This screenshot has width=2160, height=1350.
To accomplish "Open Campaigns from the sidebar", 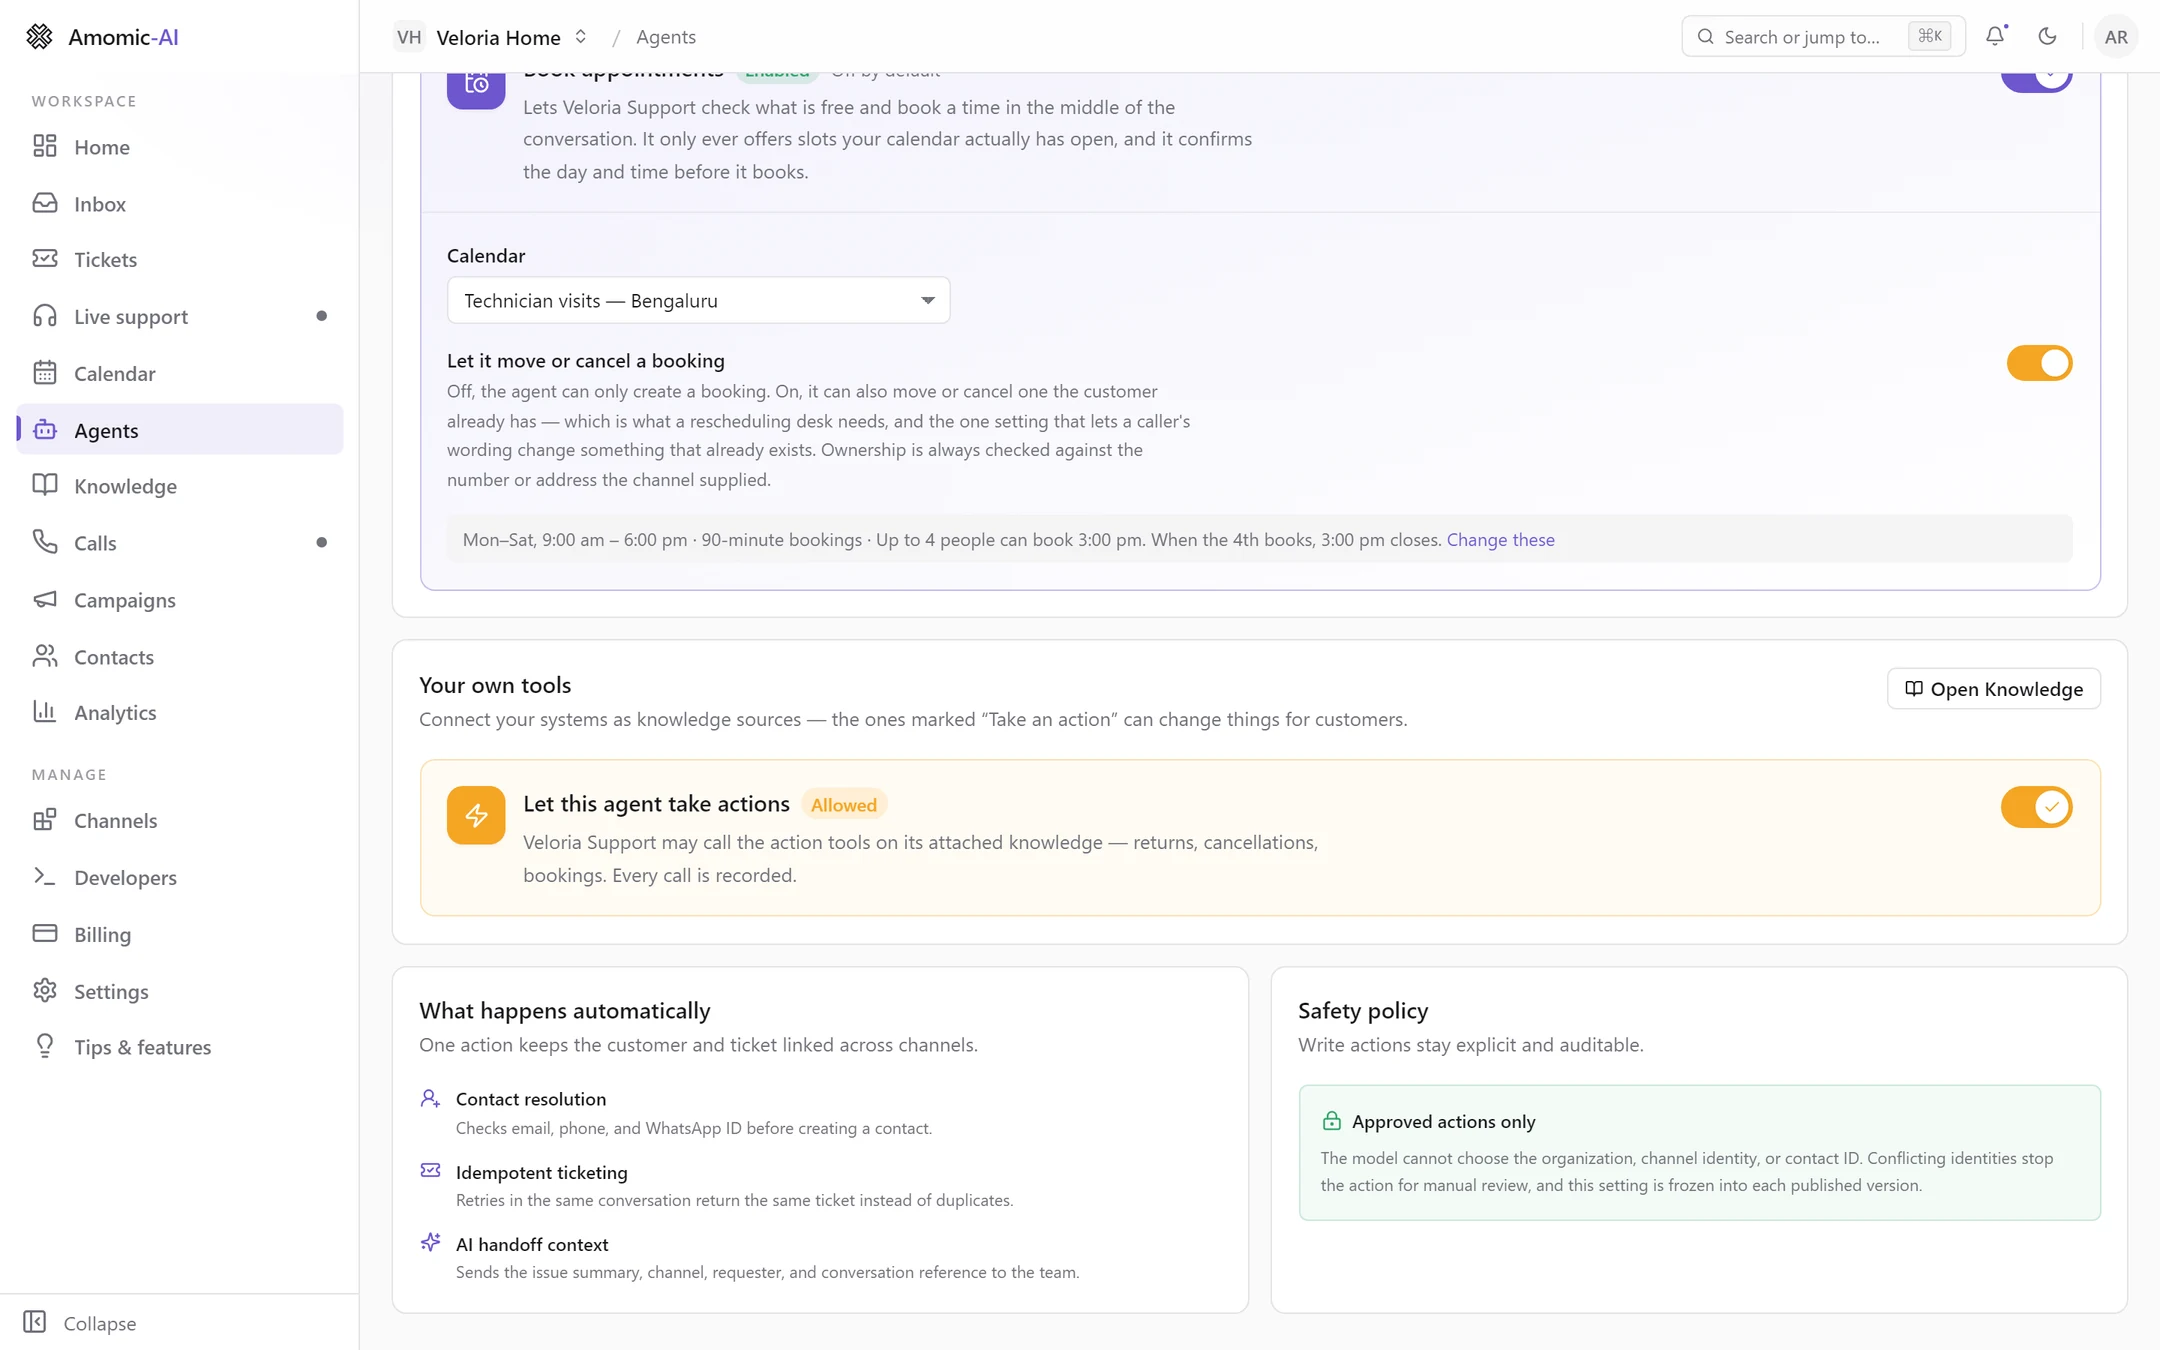I will click(x=180, y=599).
